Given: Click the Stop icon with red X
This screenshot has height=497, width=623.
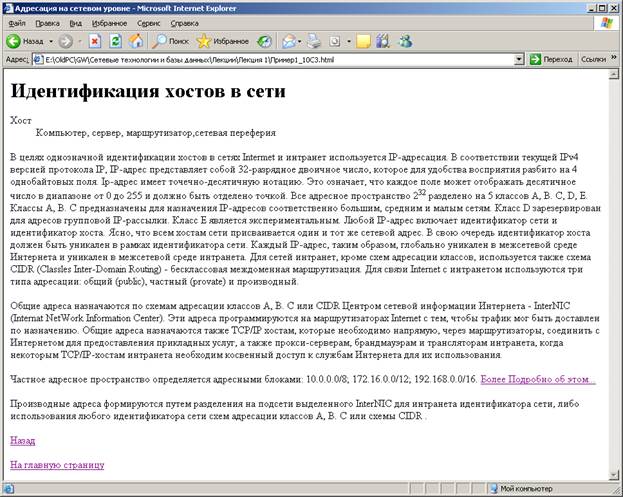Looking at the screenshot, I should coord(95,41).
